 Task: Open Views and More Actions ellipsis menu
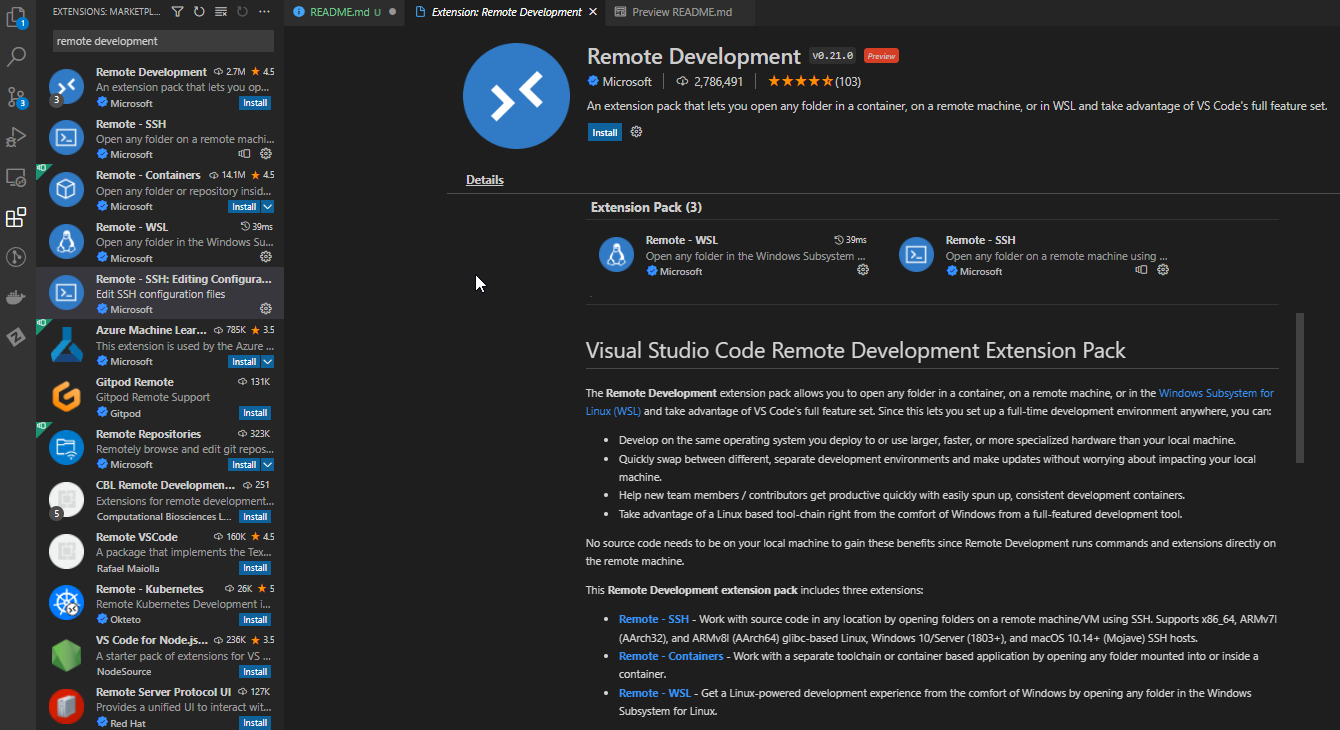coord(264,12)
